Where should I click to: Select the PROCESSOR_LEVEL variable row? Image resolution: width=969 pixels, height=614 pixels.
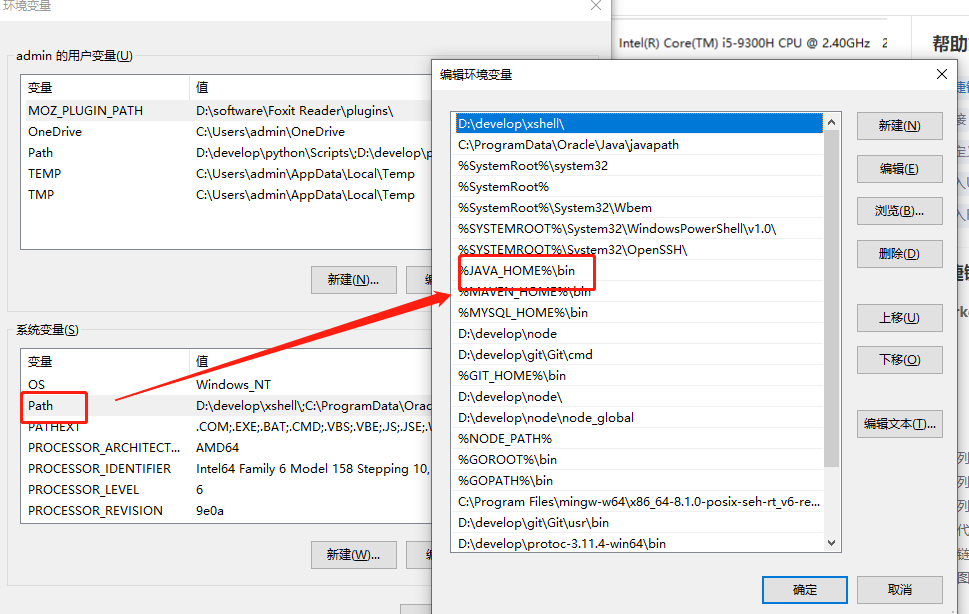pyautogui.click(x=226, y=490)
